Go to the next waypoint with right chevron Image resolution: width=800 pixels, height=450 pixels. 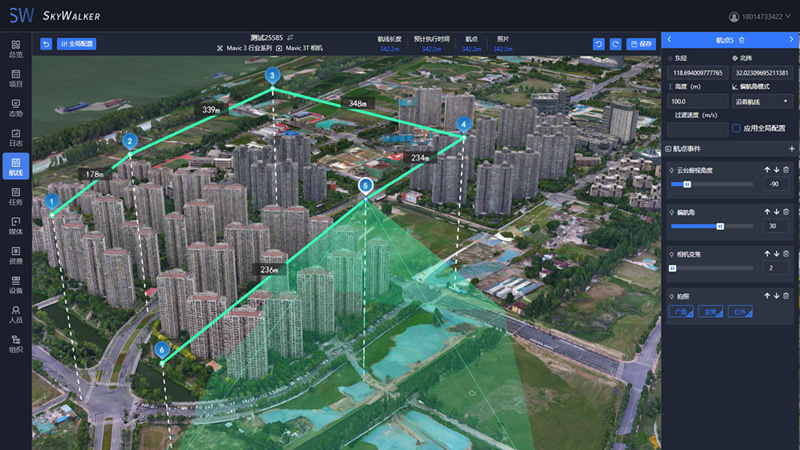791,39
